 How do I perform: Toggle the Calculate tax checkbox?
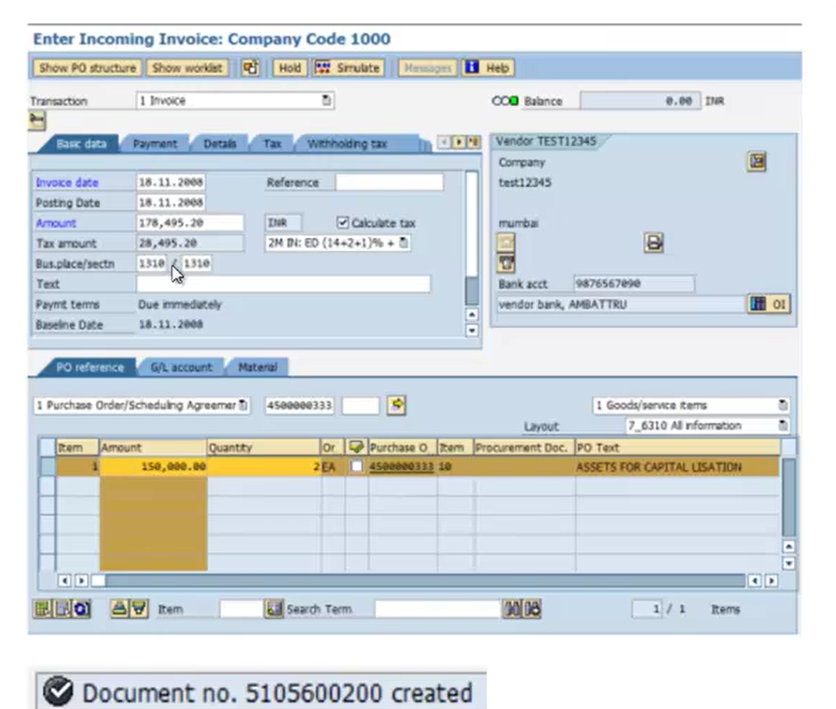point(343,222)
